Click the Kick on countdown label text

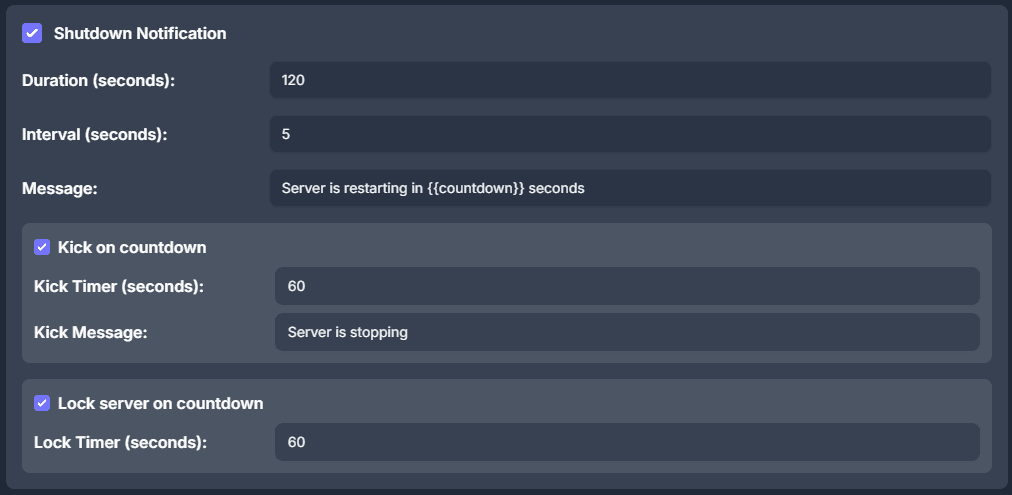coord(132,247)
